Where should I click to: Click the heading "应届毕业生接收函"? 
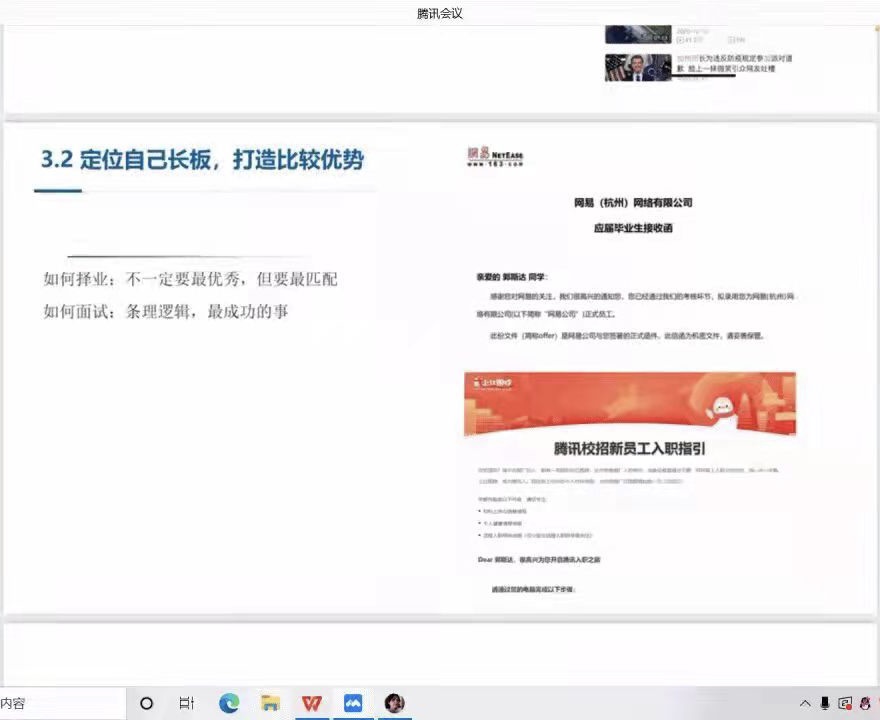tap(633, 228)
